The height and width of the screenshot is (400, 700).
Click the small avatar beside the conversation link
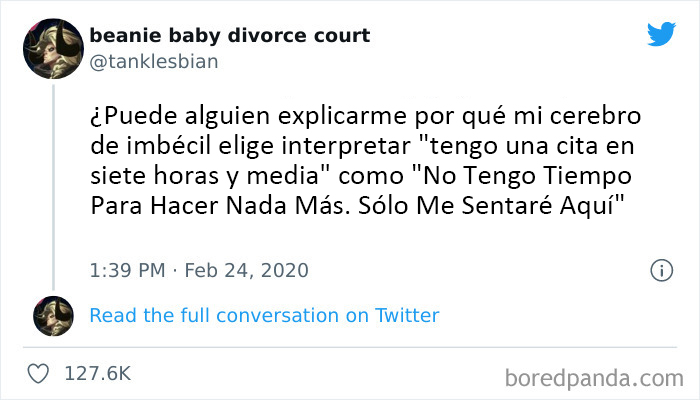[53, 315]
